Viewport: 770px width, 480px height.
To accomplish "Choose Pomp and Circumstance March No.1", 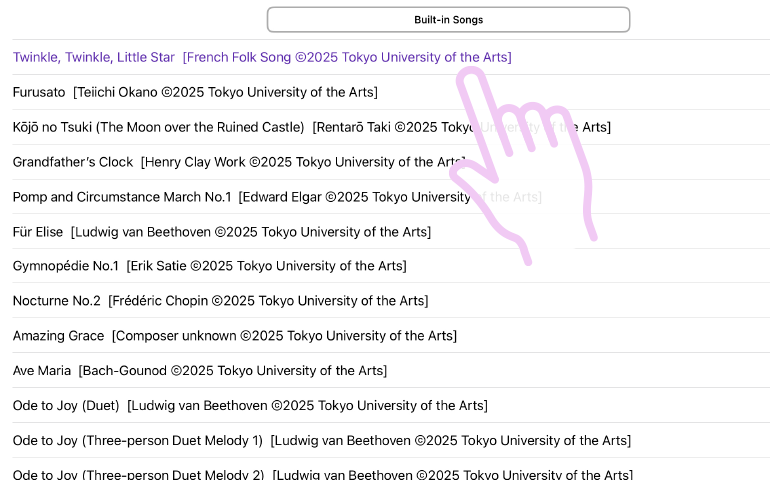I will [x=391, y=197].
